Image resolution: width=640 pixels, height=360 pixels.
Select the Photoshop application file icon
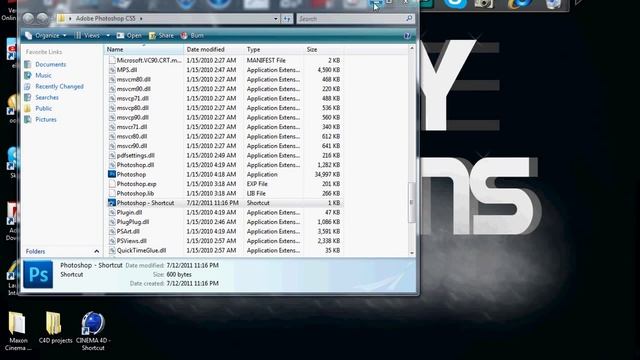pos(112,174)
